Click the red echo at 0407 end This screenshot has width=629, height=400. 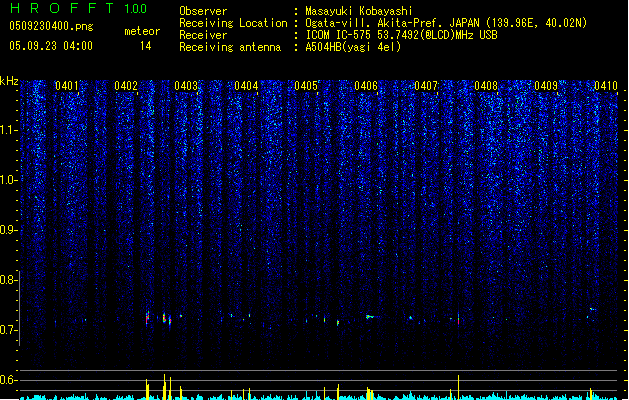459,319
